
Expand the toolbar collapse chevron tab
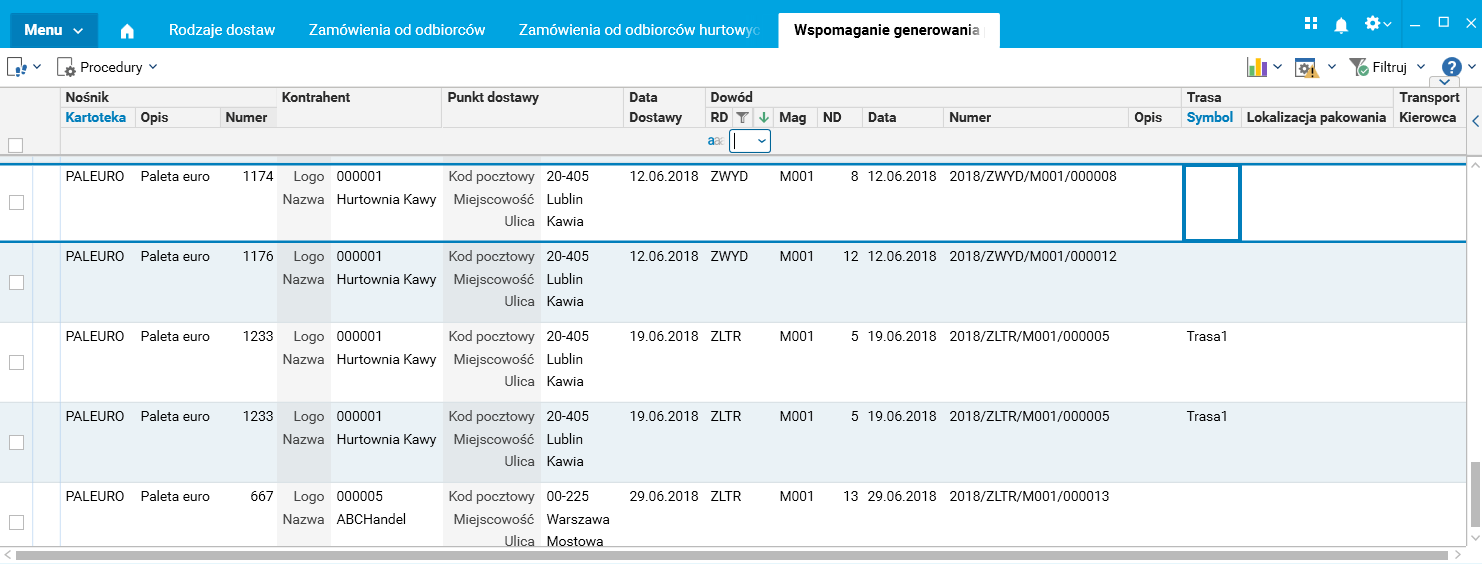click(1445, 82)
